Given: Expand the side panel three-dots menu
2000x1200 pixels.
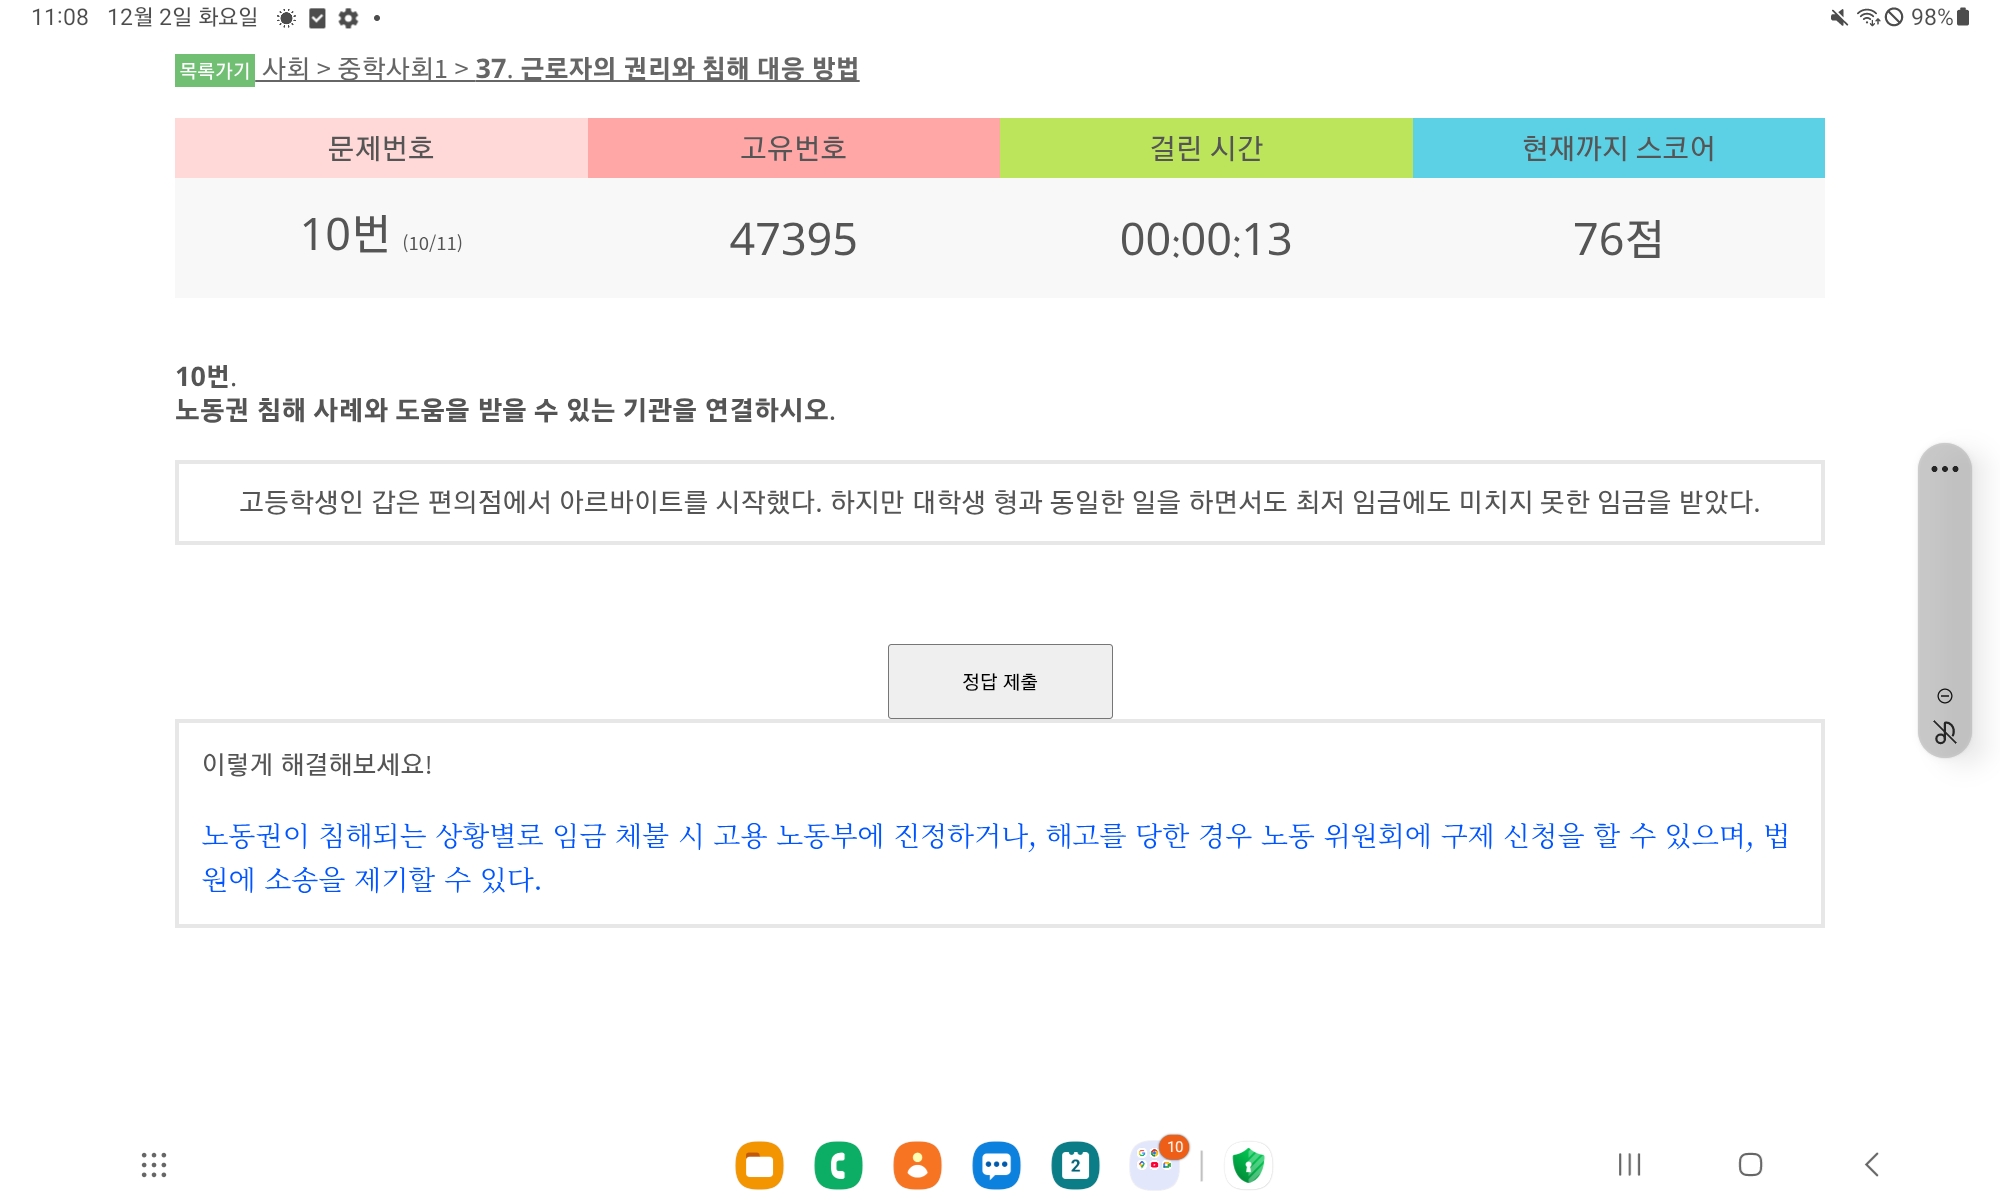Looking at the screenshot, I should coord(1944,469).
